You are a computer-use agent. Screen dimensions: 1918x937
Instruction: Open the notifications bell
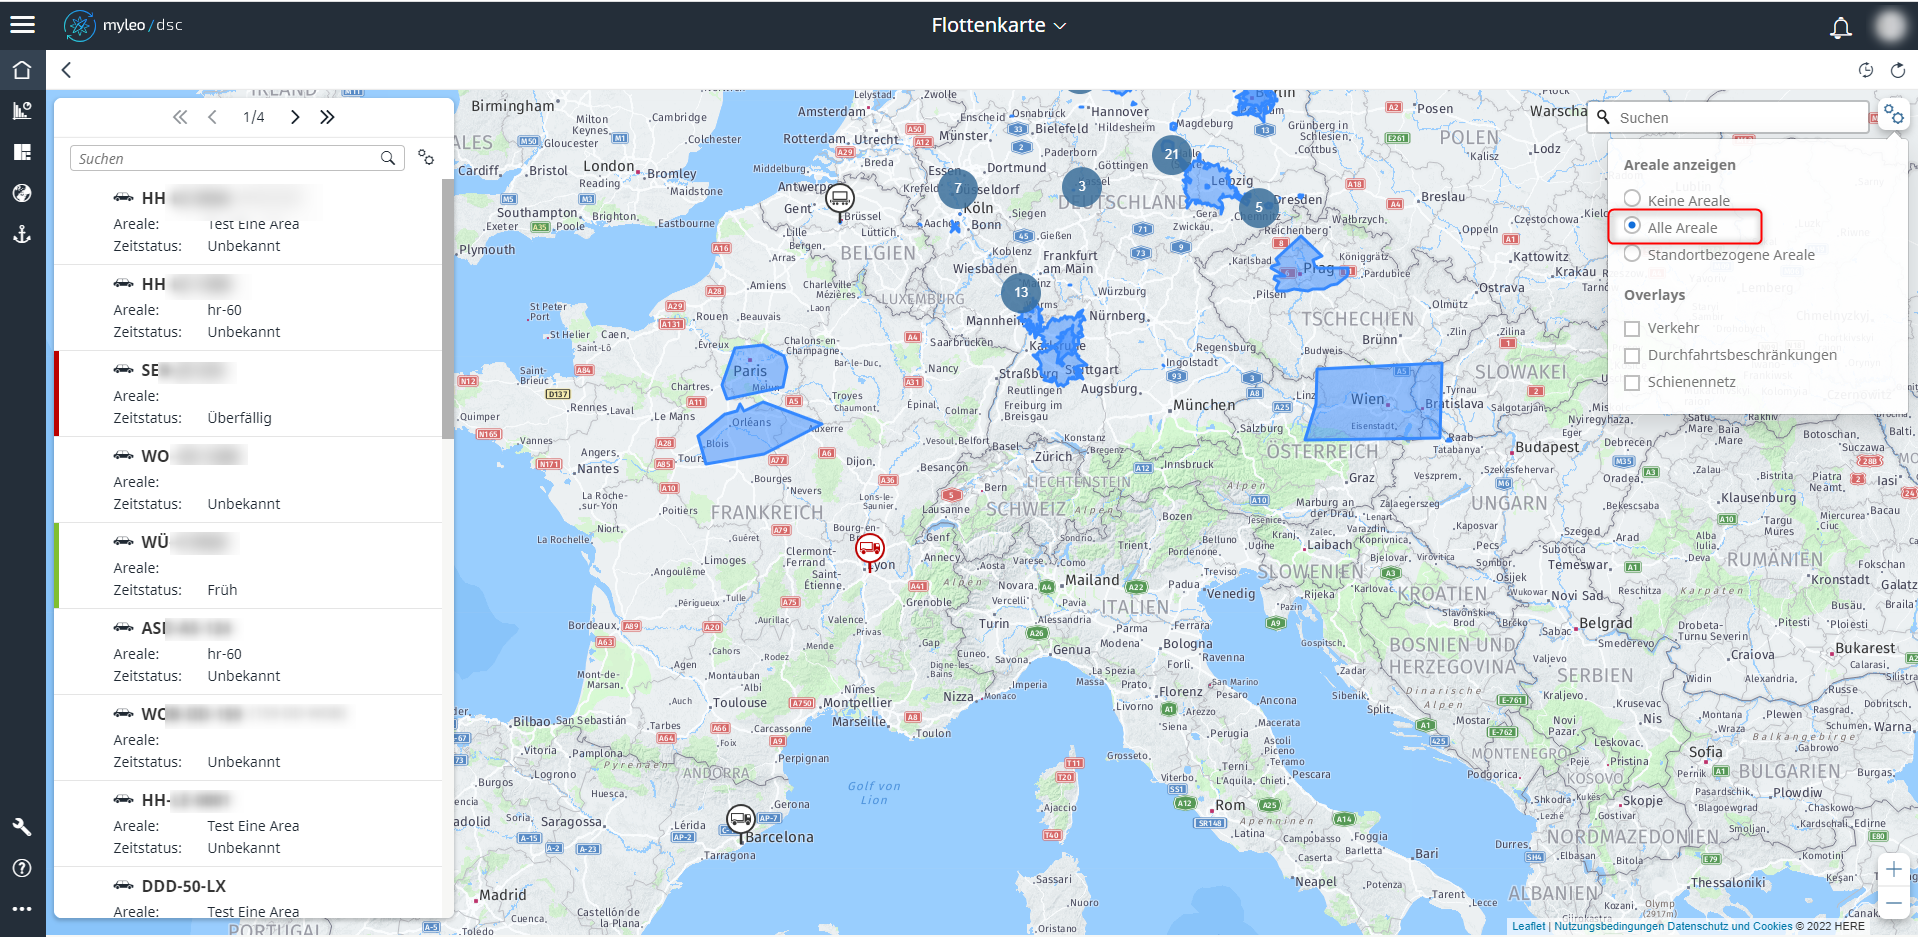coord(1840,27)
